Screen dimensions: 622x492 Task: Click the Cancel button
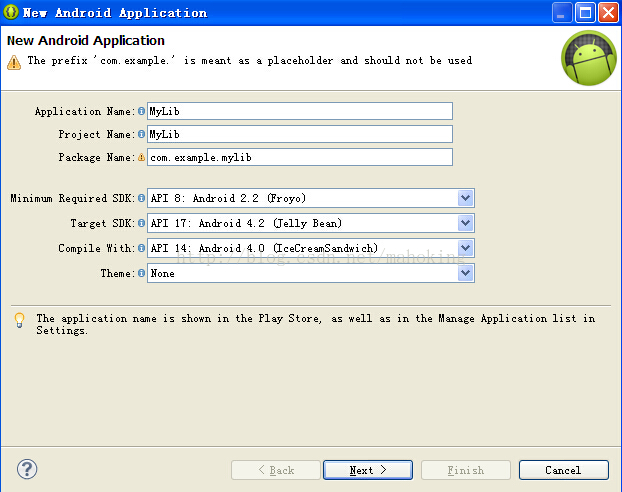(x=564, y=470)
